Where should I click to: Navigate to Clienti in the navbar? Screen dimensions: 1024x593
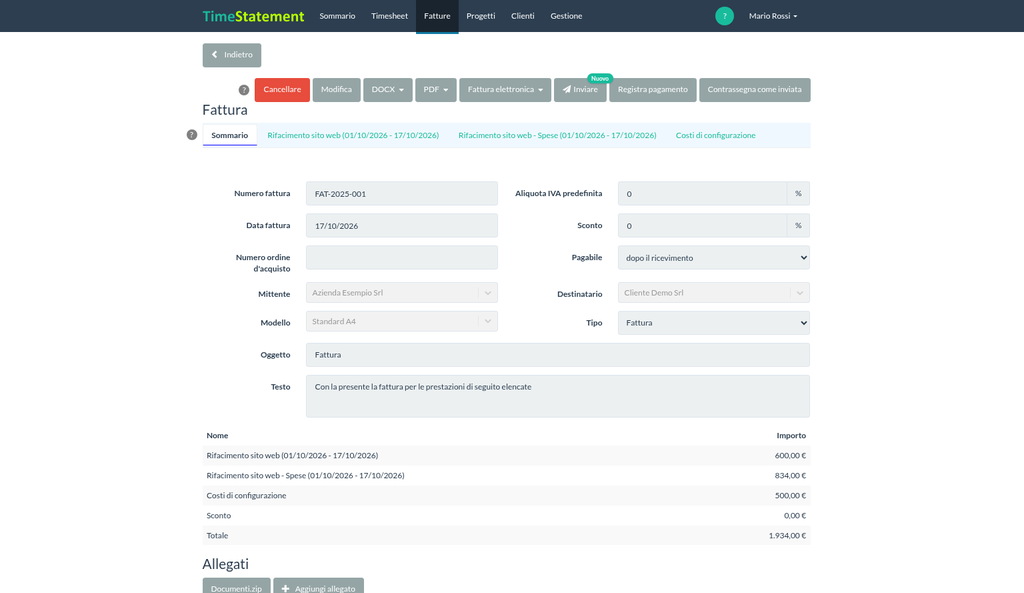click(522, 16)
